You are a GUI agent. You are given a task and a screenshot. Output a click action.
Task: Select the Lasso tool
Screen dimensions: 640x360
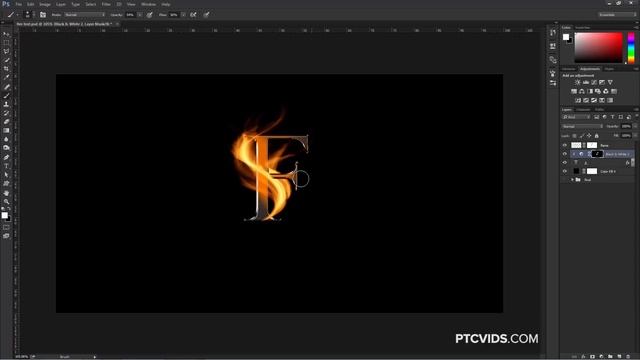[x=6, y=51]
